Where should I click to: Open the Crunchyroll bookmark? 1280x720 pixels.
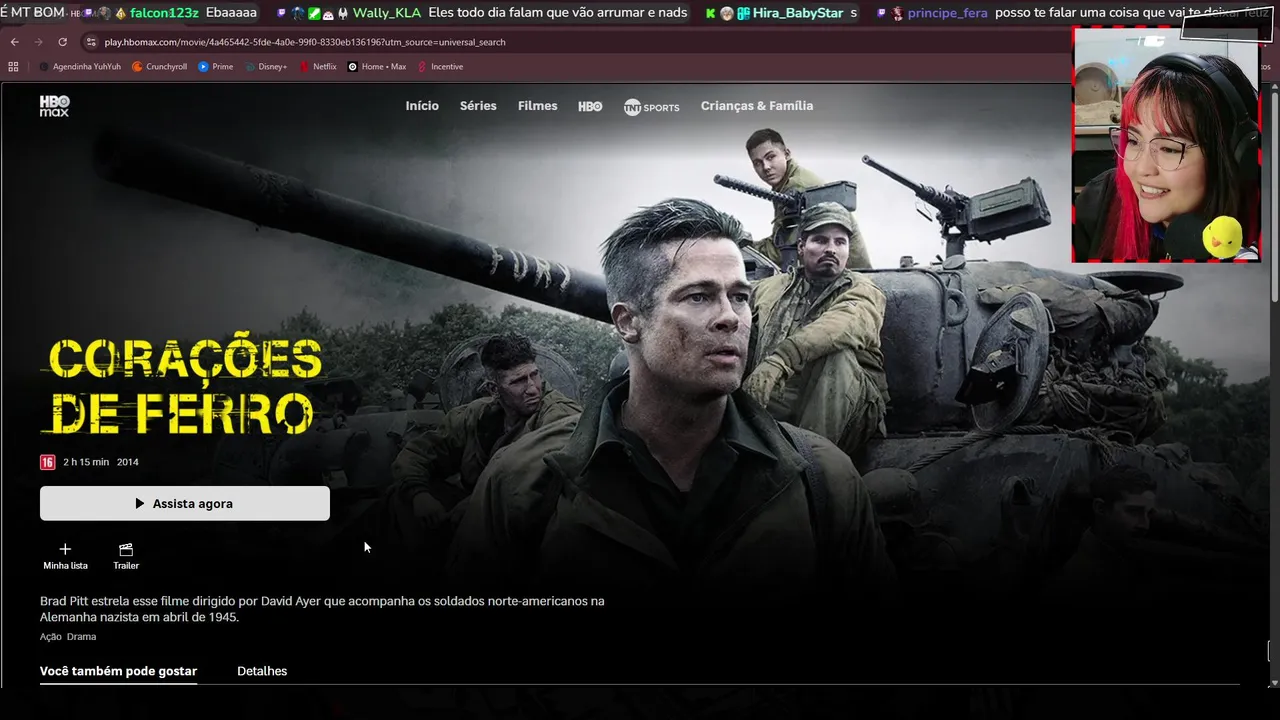(160, 67)
